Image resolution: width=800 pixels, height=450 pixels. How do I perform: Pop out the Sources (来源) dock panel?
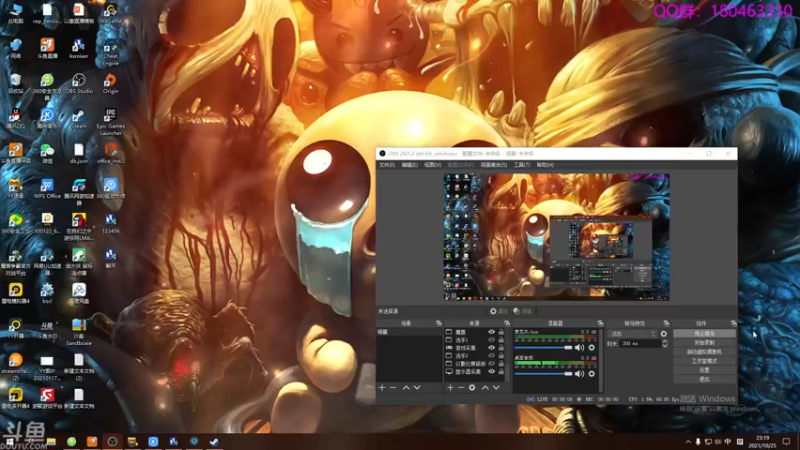coord(507,323)
